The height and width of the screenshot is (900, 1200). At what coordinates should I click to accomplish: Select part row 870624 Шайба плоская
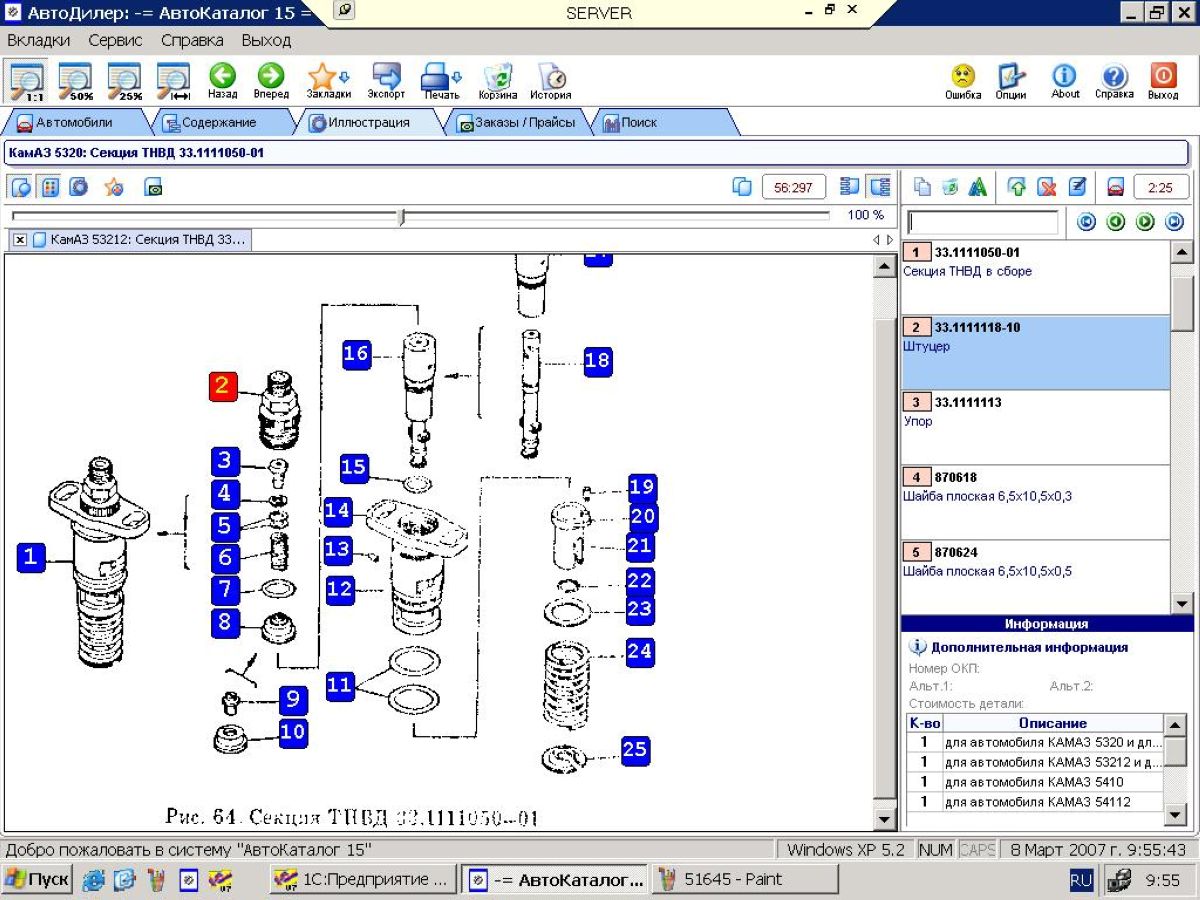point(1035,577)
